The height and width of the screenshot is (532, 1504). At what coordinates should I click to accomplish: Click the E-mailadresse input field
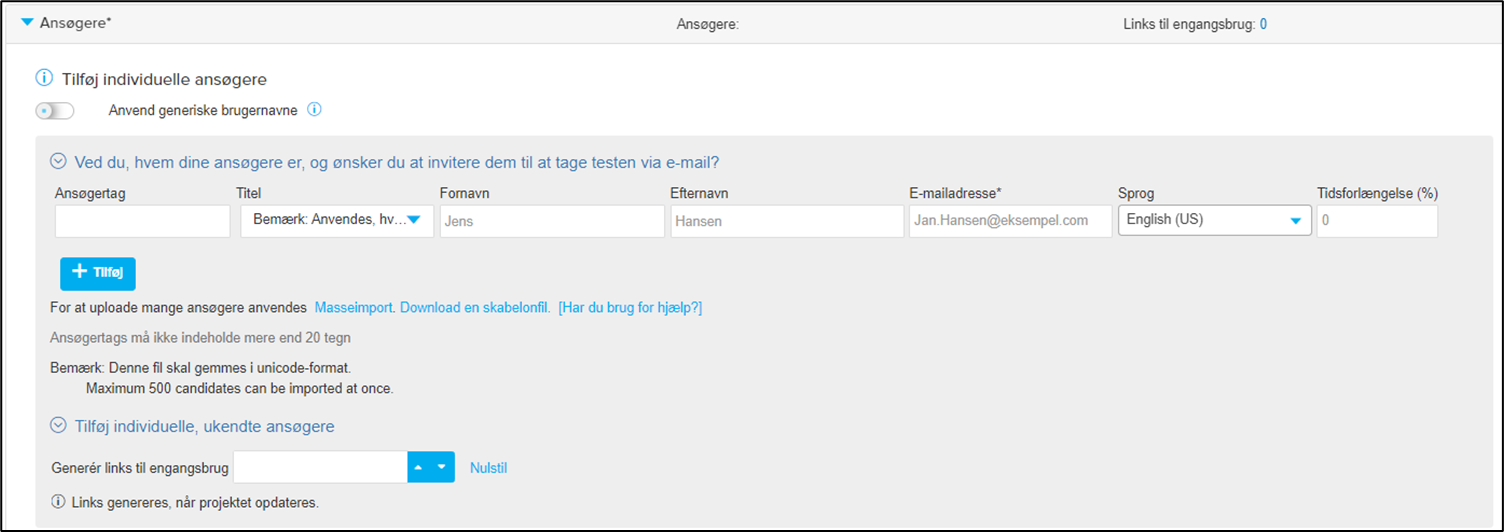pyautogui.click(x=1010, y=221)
